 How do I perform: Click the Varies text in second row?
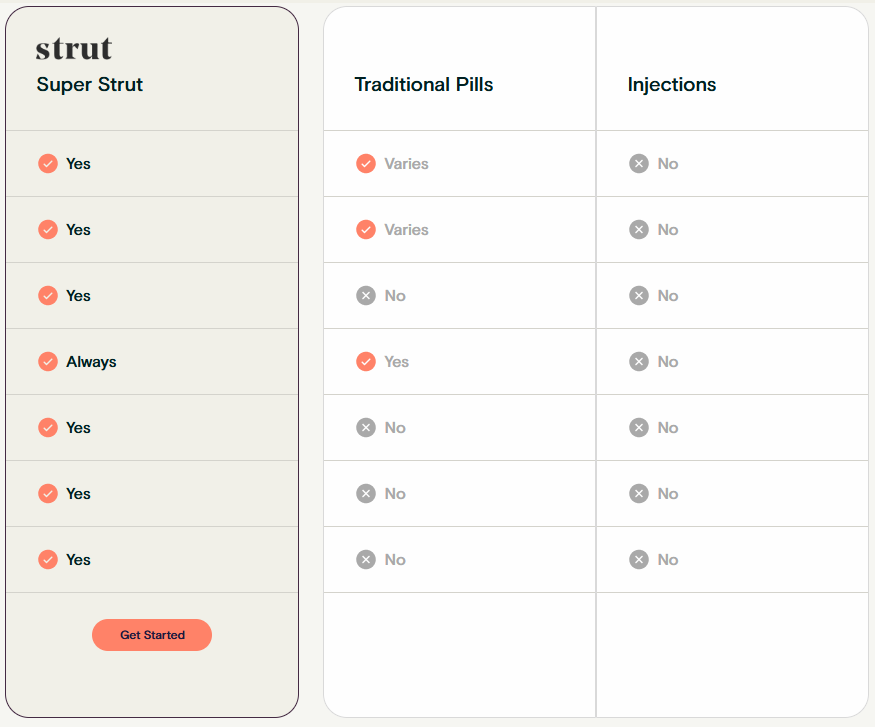(x=406, y=229)
